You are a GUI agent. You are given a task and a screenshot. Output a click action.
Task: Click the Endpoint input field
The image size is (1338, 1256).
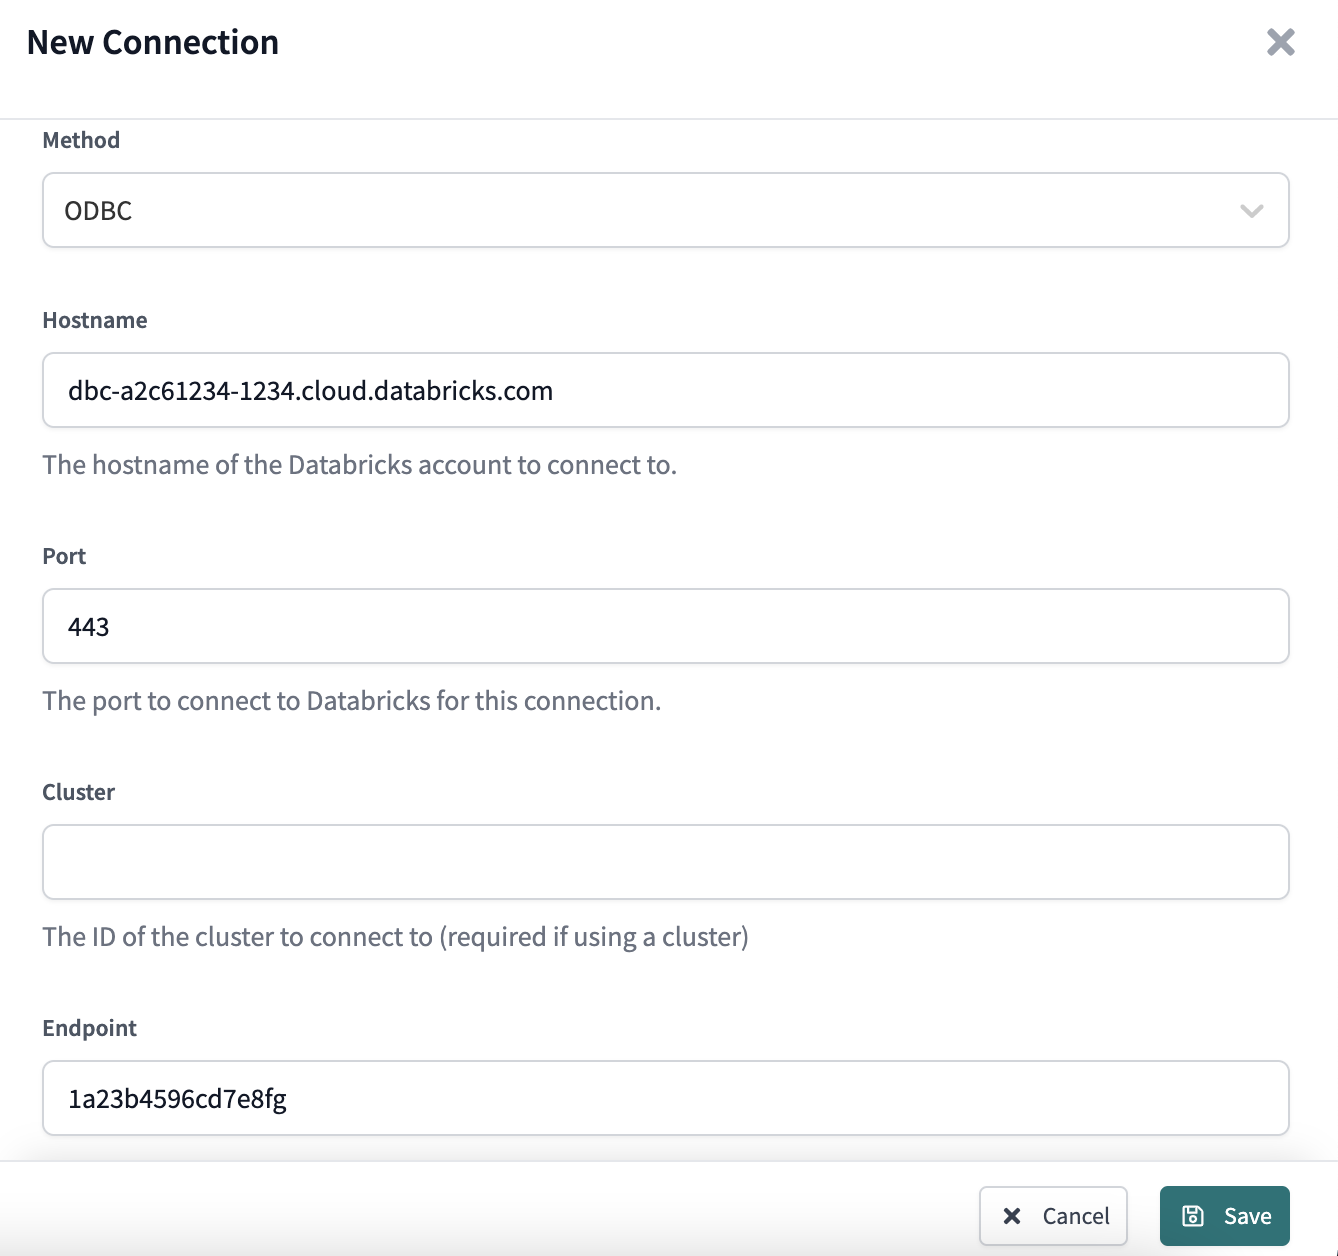[665, 1098]
